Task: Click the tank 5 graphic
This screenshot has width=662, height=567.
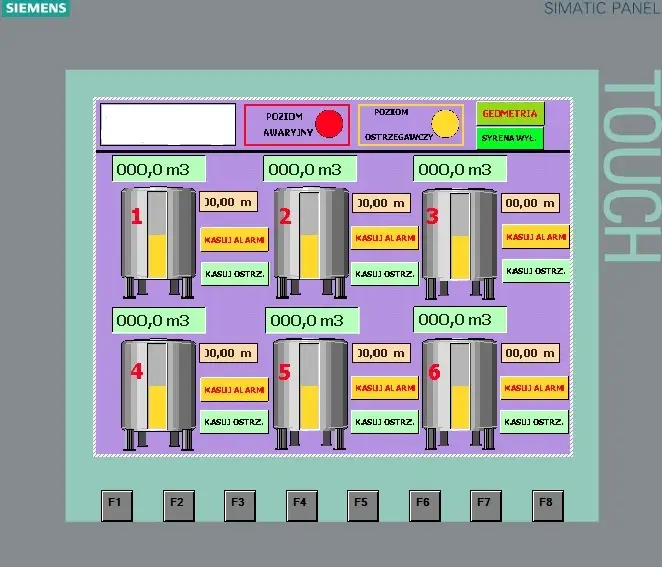Action: click(x=311, y=394)
